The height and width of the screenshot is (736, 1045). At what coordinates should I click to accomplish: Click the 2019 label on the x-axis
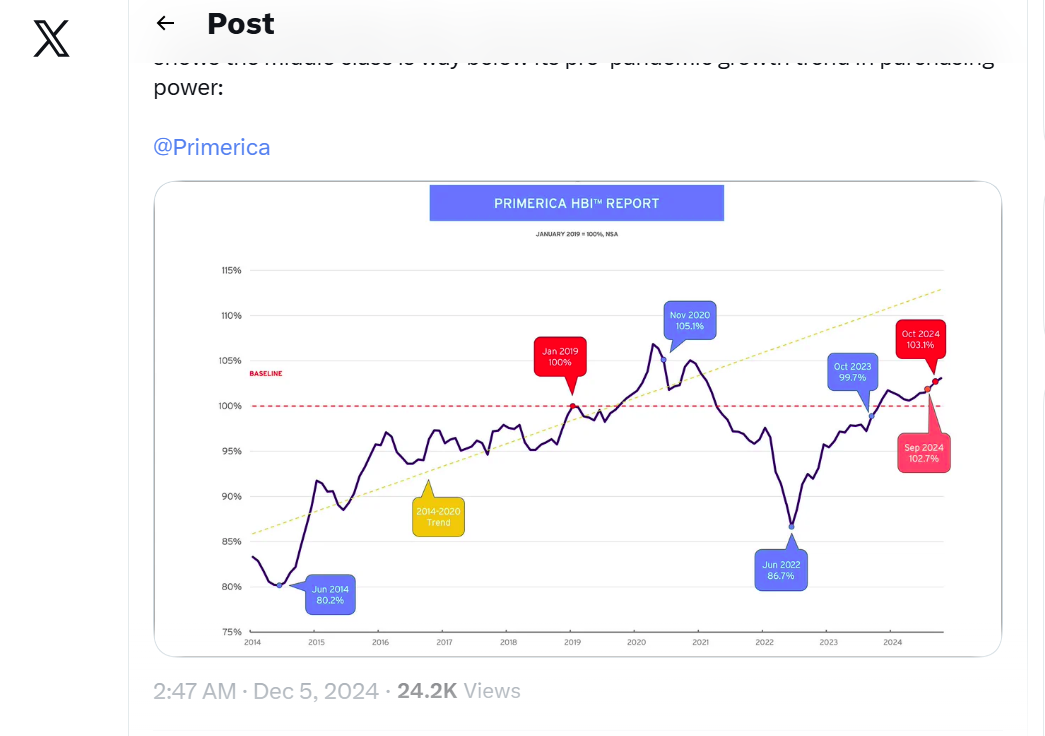(x=572, y=642)
